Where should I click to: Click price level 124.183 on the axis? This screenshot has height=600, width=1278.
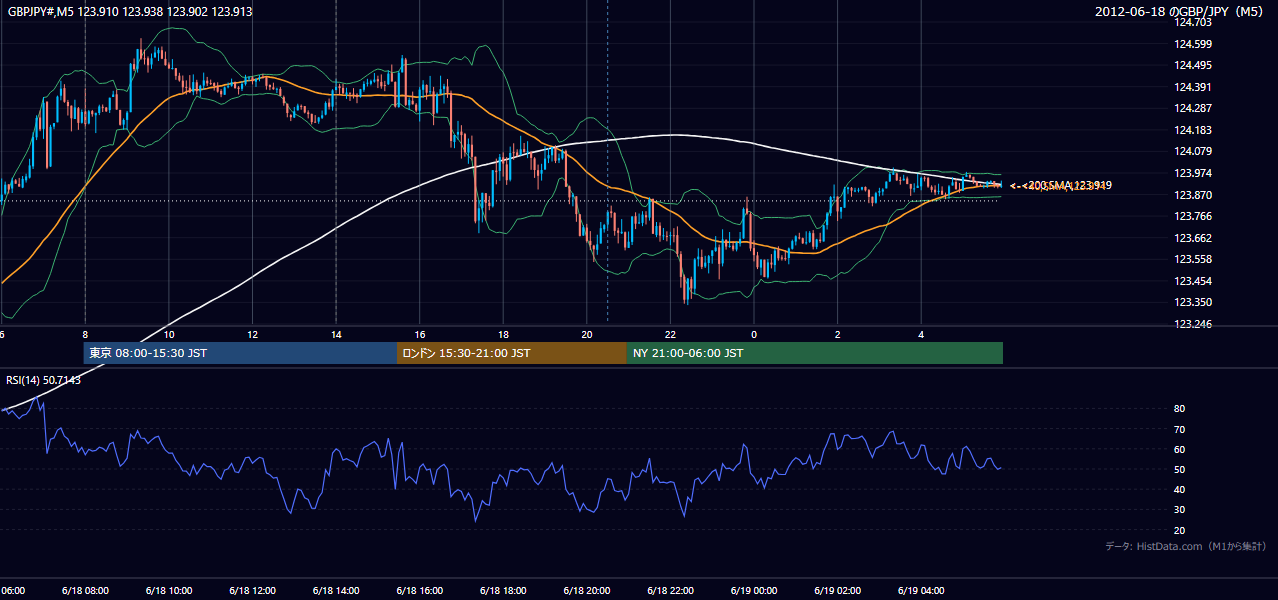(x=1193, y=130)
